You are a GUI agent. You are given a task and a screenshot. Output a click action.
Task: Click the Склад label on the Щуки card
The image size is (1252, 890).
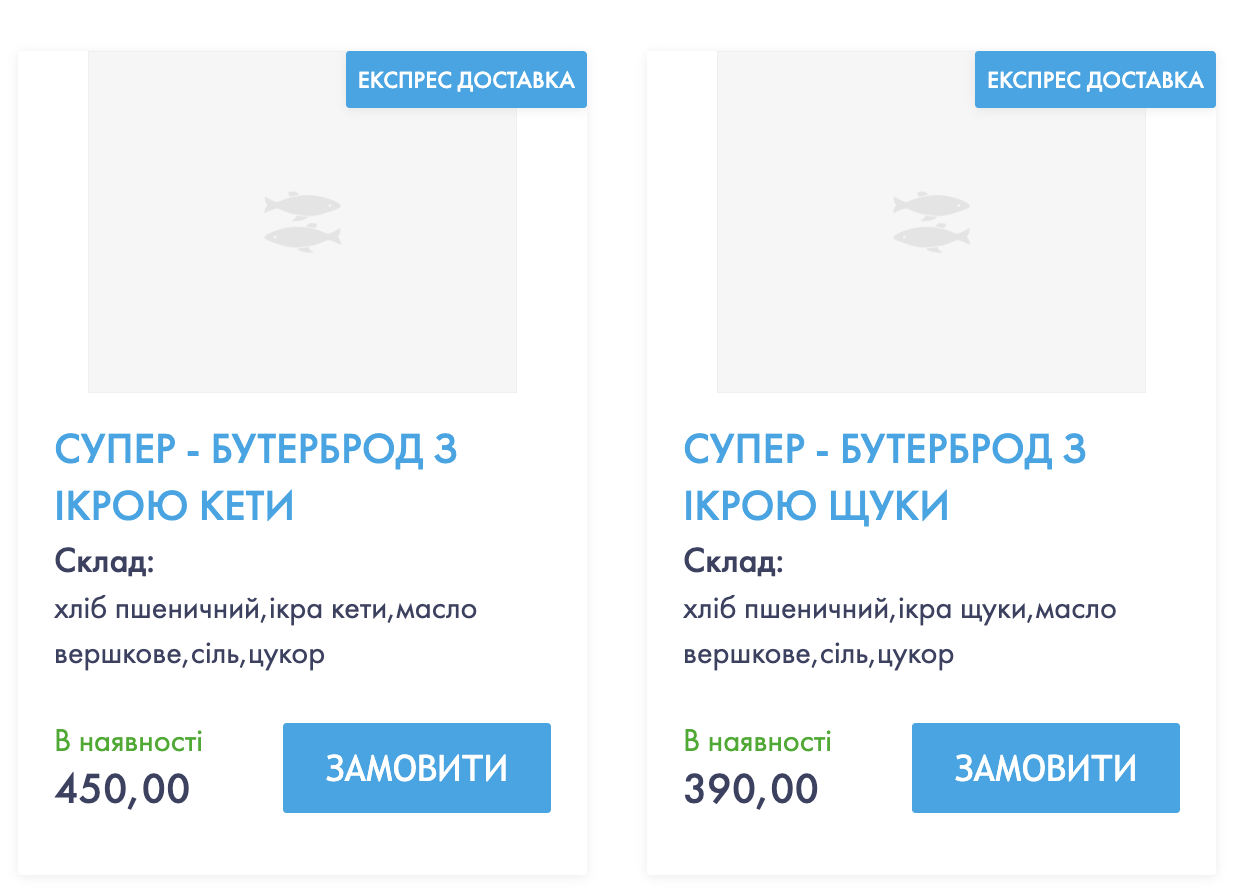[x=733, y=562]
